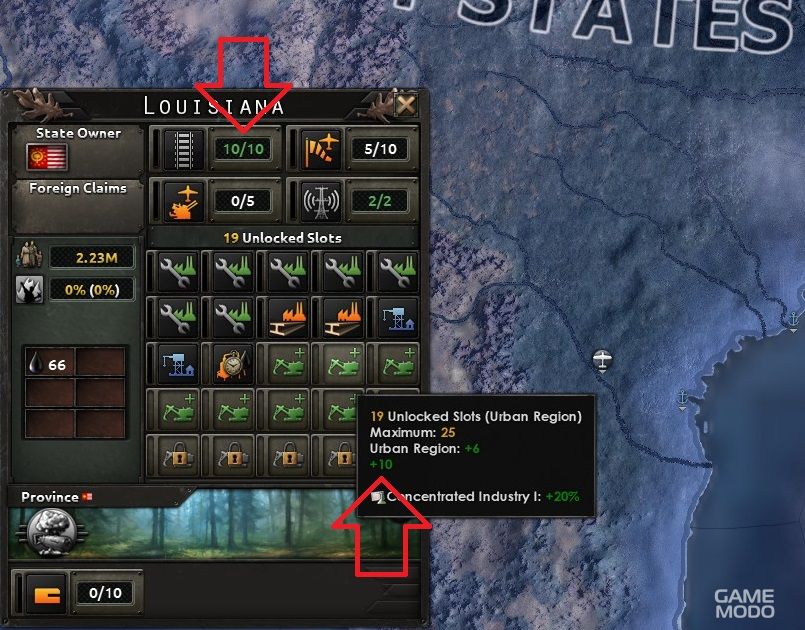Image resolution: width=805 pixels, height=630 pixels.
Task: Select the air base icon
Action: (x=321, y=149)
